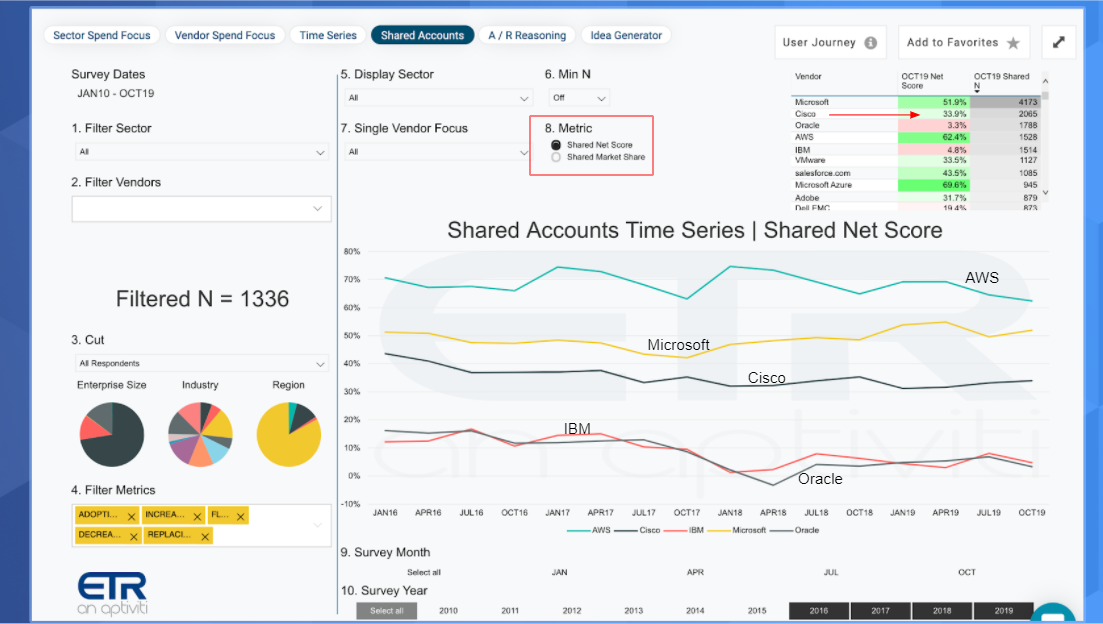The width and height of the screenshot is (1103, 624).
Task: Expand the Min N dropdown
Action: click(x=579, y=98)
